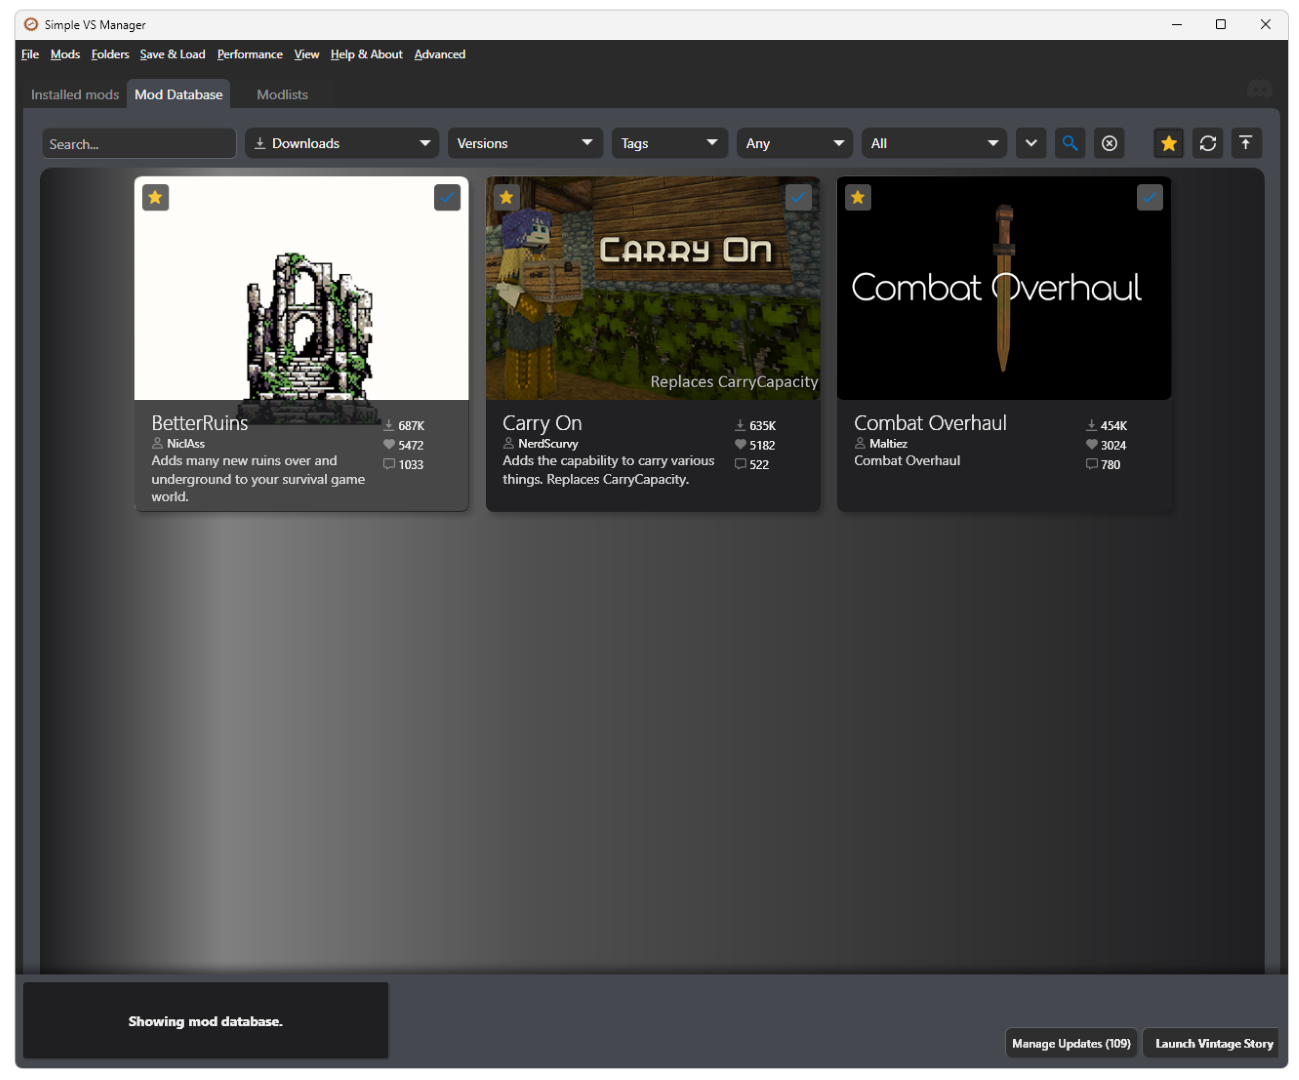The height and width of the screenshot is (1080, 1299).
Task: Click the star icon on Combat Overhaul card
Action: 857,197
